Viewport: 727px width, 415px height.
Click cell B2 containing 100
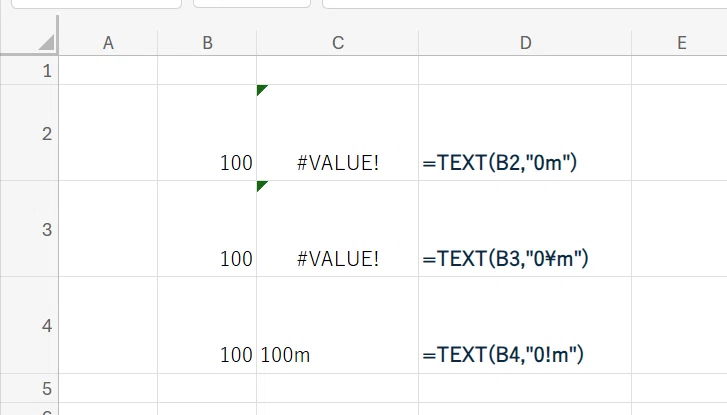coord(207,133)
